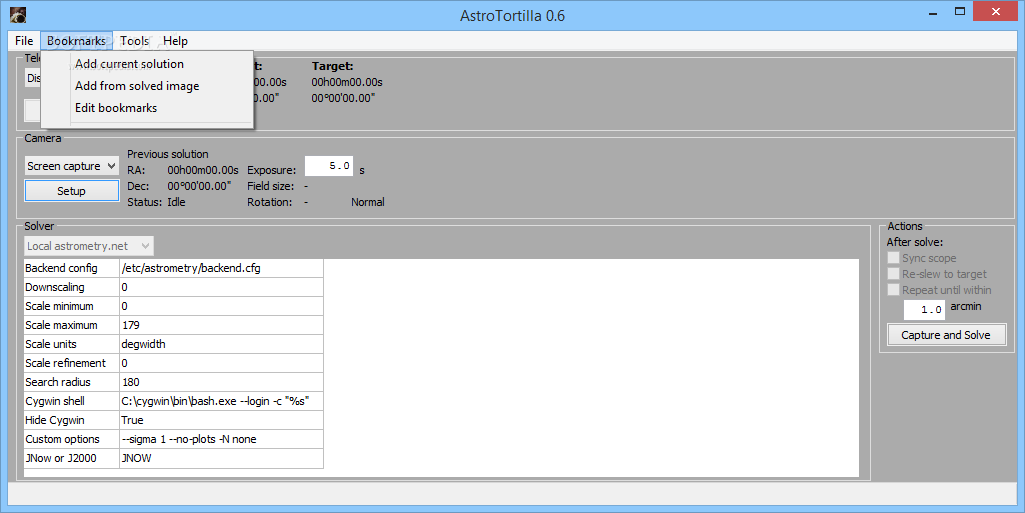
Task: Expand the Screen capture camera dropdown
Action: tap(71, 166)
